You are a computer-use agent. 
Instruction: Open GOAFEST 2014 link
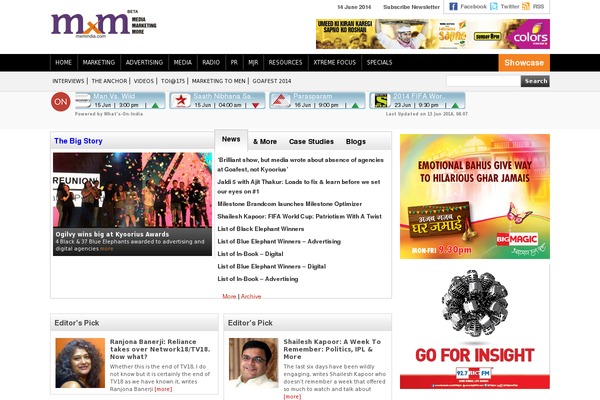(x=272, y=81)
